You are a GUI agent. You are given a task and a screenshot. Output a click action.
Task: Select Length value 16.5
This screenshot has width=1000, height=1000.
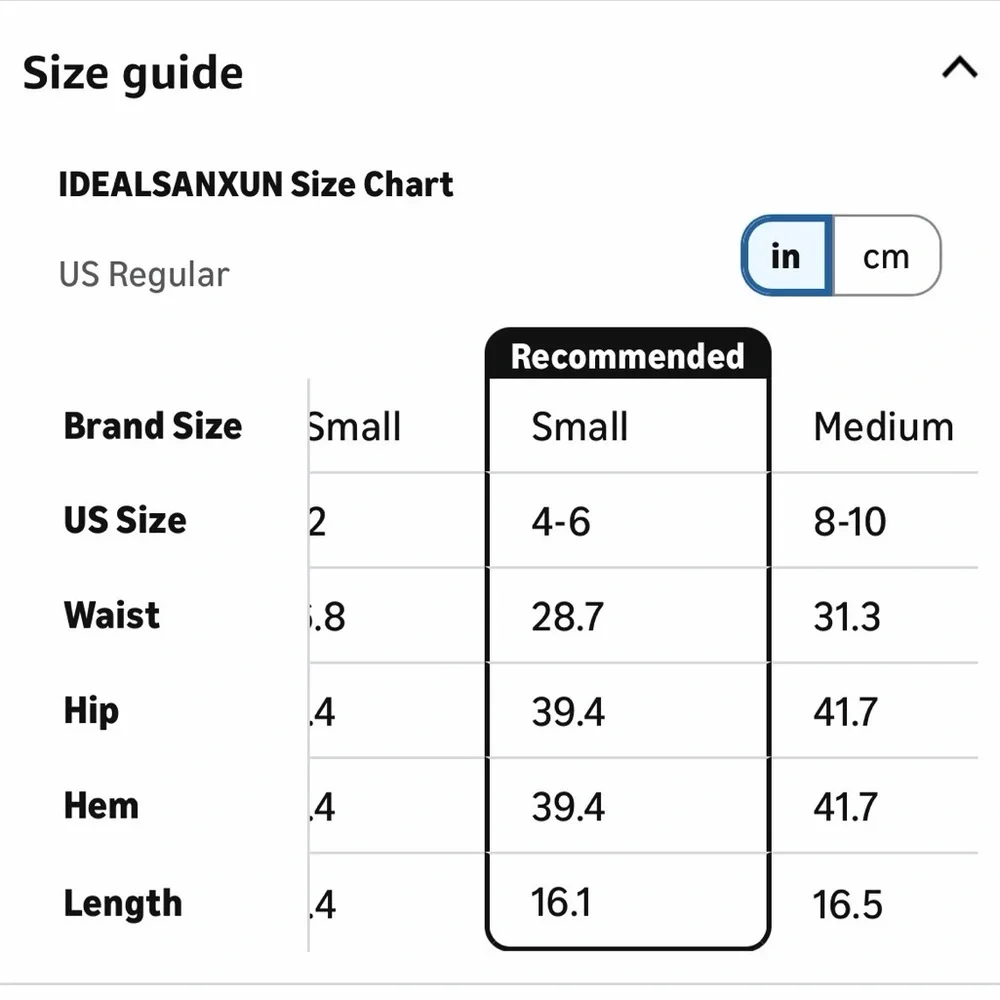(848, 904)
